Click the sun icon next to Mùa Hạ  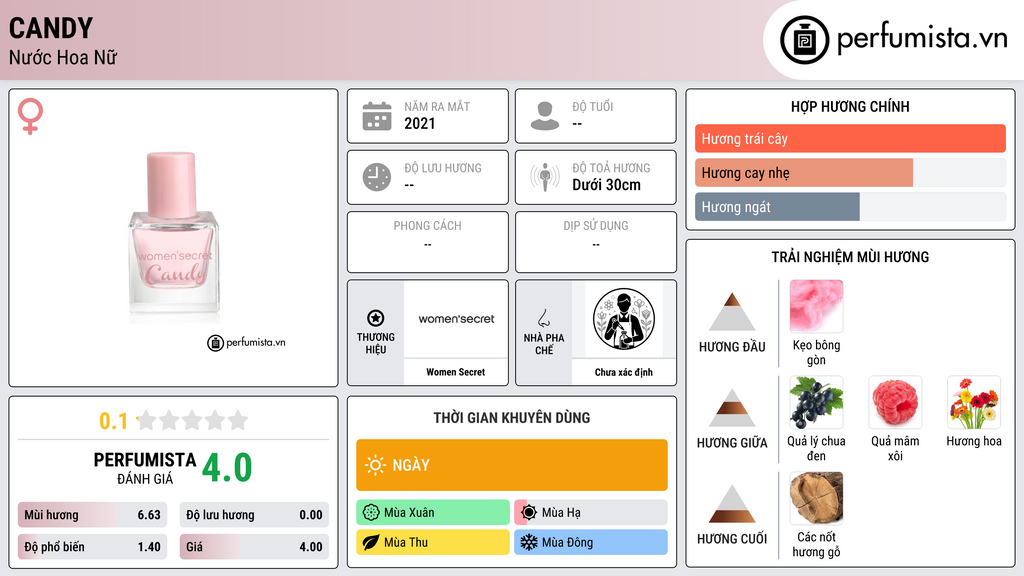(x=529, y=513)
